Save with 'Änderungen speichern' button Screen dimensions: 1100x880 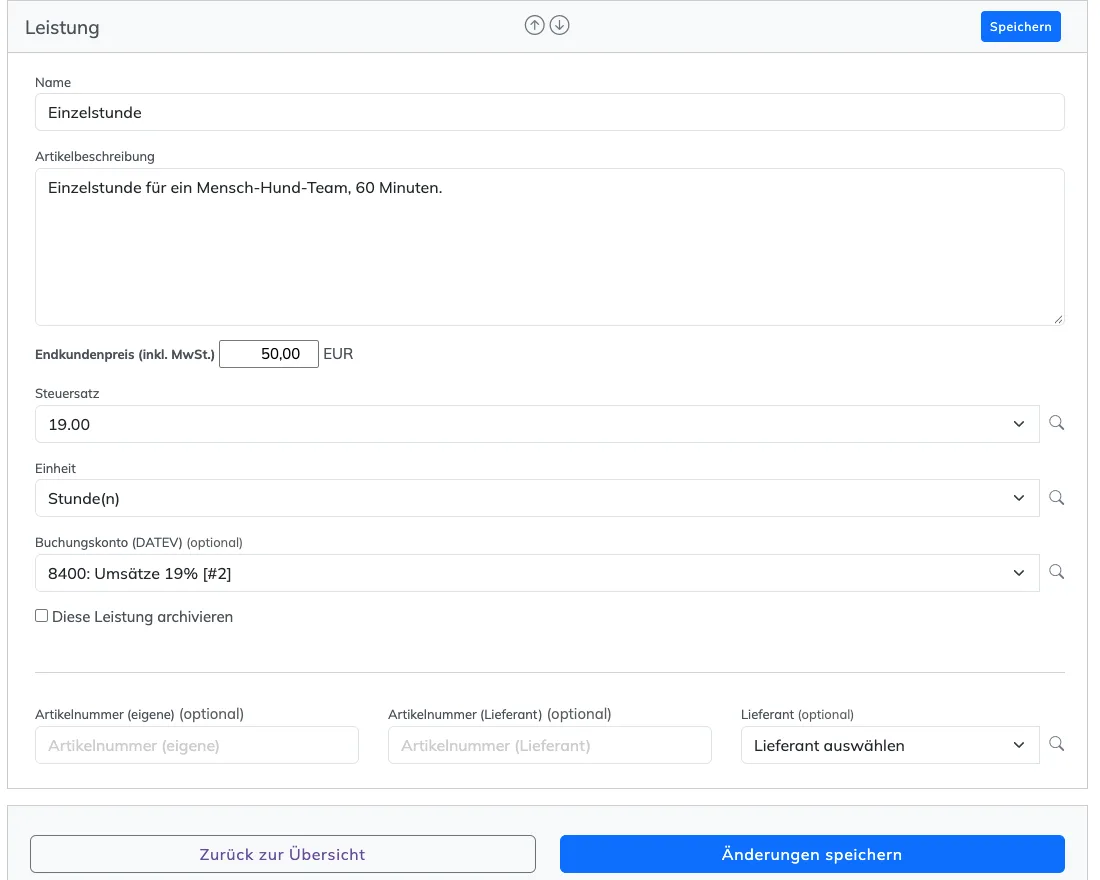click(x=812, y=854)
